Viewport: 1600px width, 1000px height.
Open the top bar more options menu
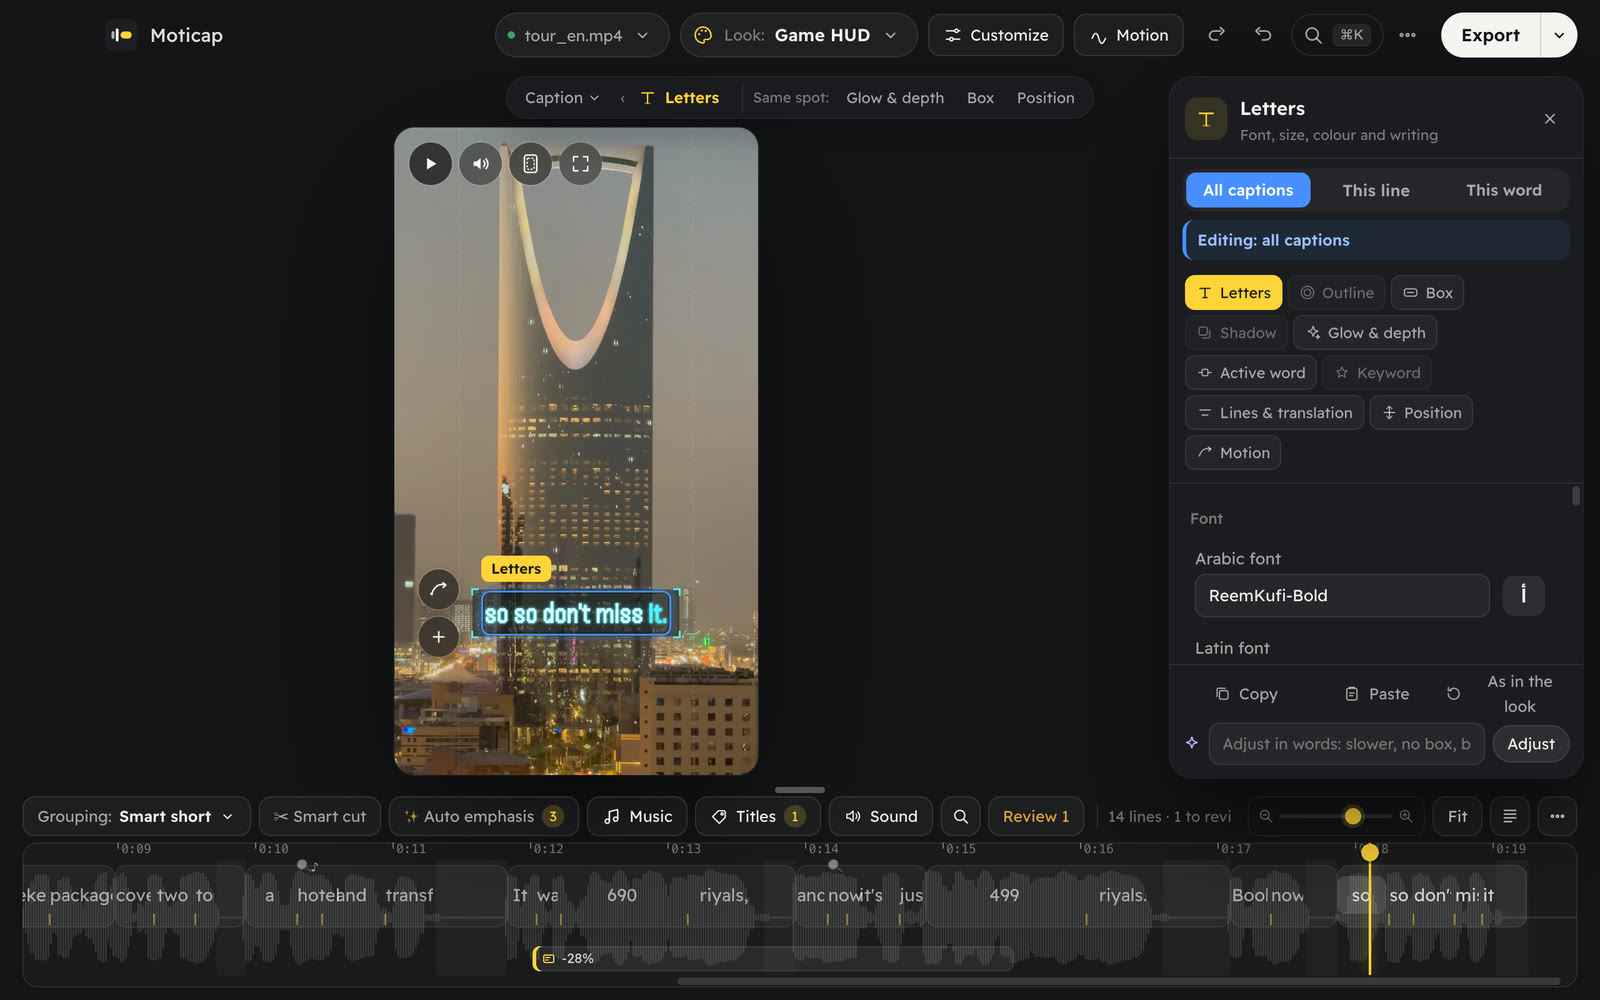(1407, 35)
